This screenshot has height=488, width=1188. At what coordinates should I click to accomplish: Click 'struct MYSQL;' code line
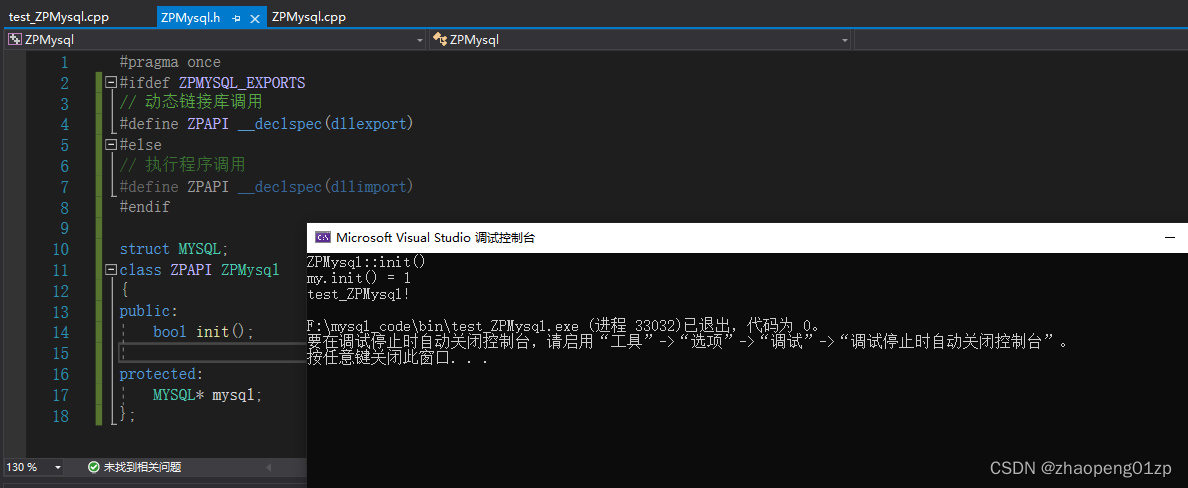174,249
